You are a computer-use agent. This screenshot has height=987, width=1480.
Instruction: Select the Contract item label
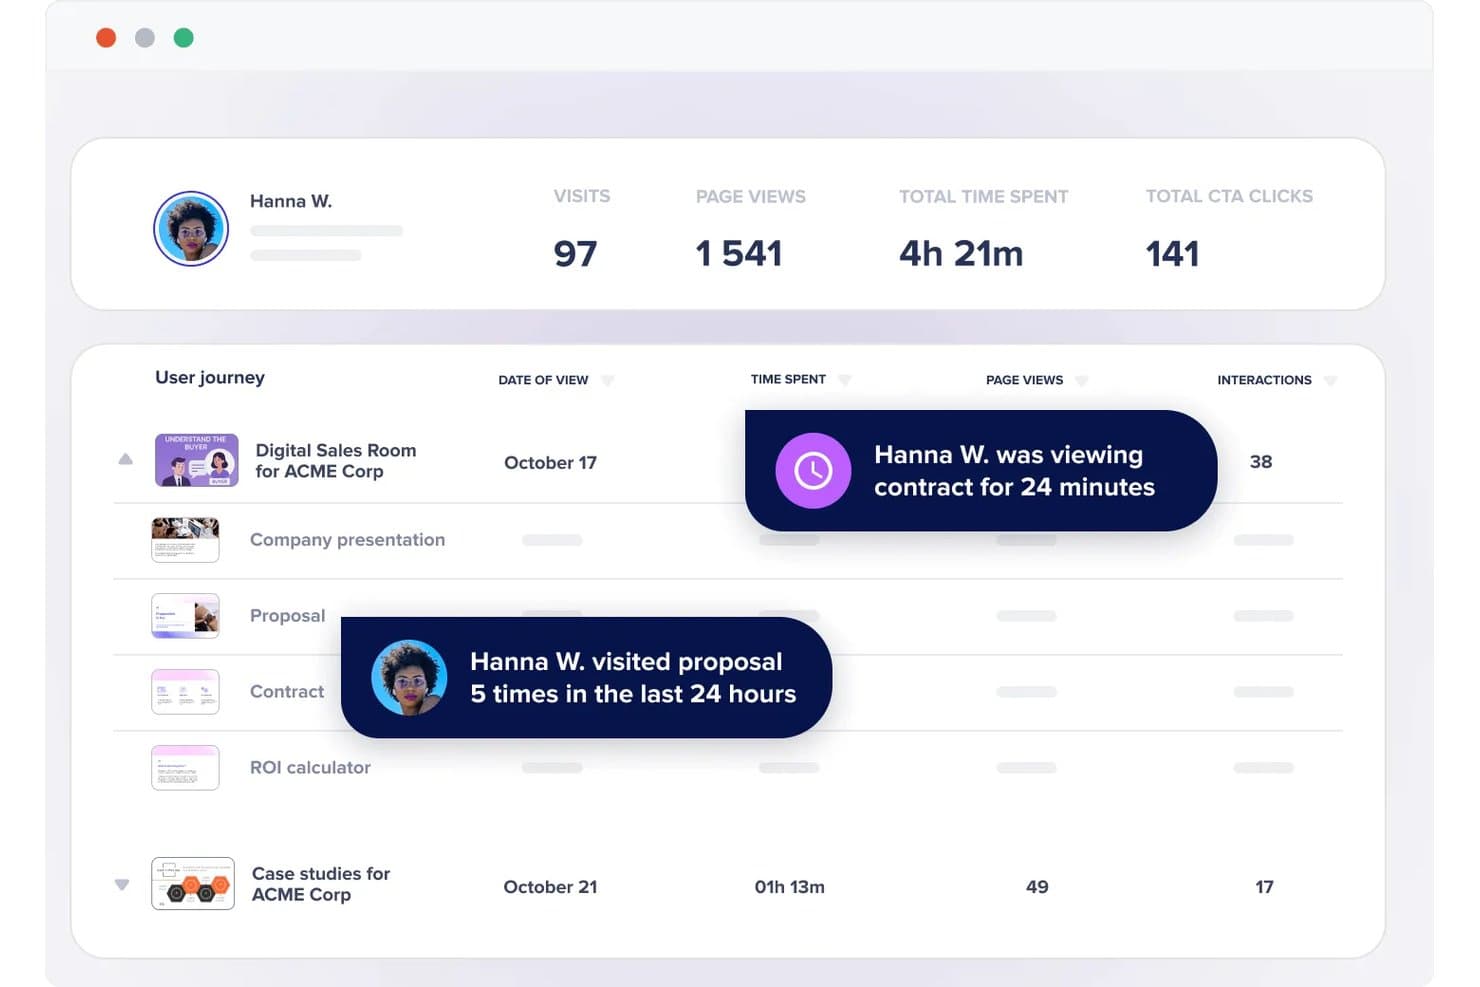point(287,692)
